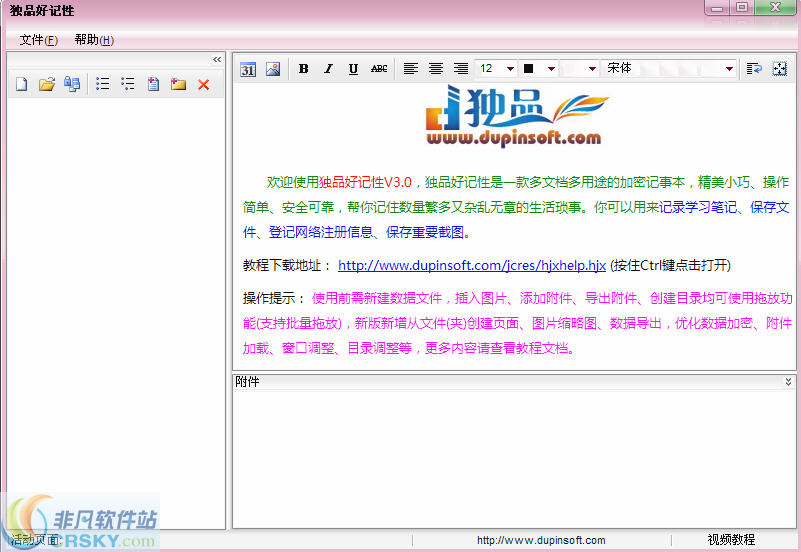Insert a picture using the image icon

tap(273, 69)
